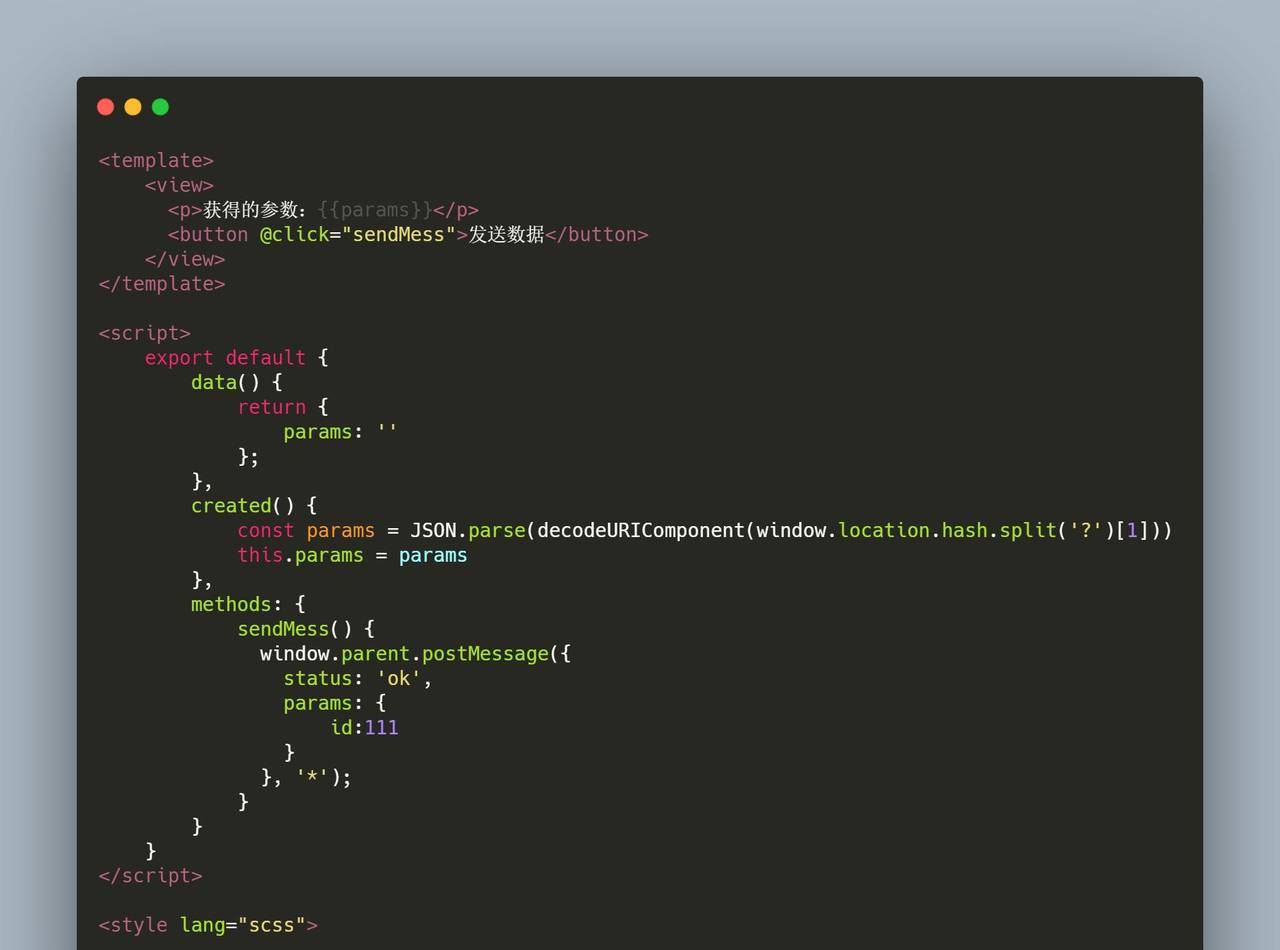Click the opening <template> tag

[156, 160]
